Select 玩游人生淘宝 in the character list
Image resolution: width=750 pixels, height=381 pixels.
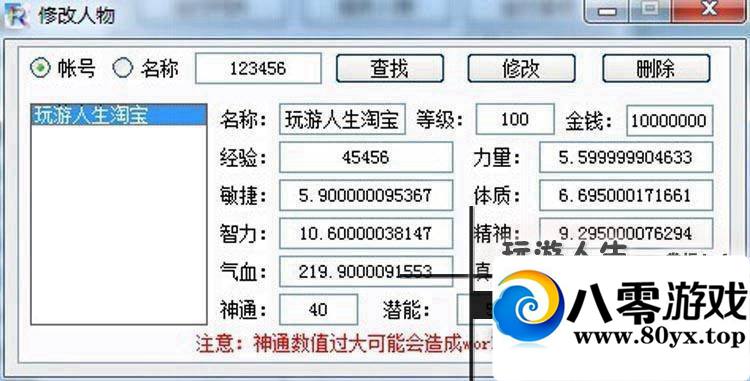[x=119, y=115]
